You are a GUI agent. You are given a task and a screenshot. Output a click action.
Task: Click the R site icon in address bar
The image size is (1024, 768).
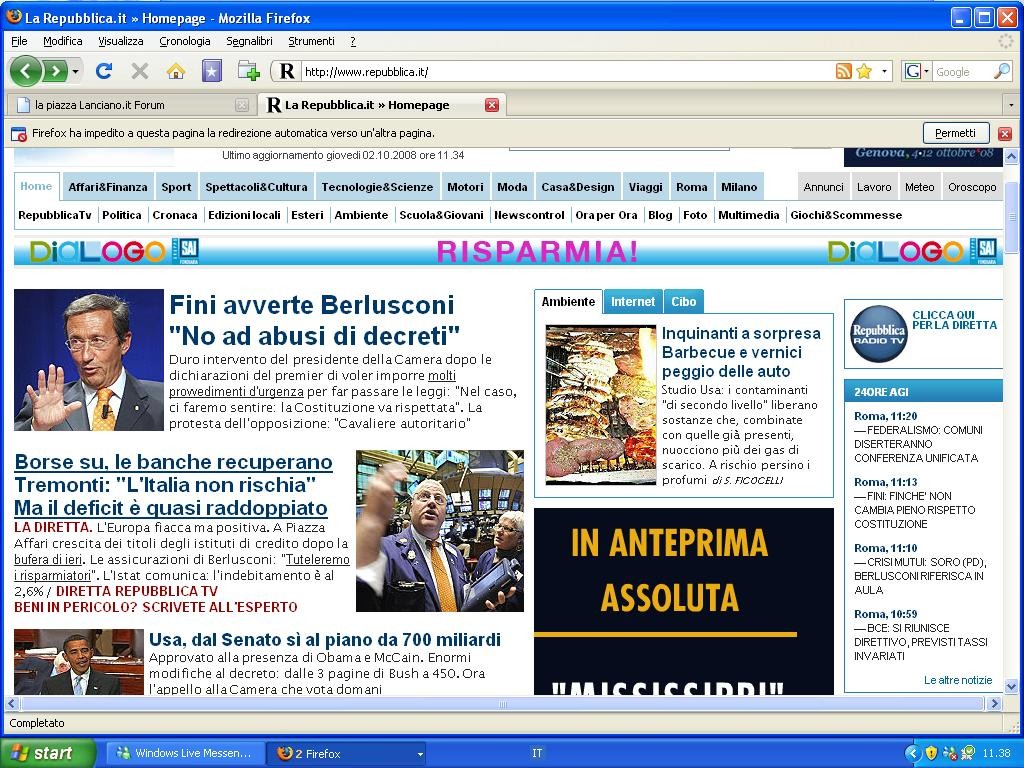coord(287,71)
